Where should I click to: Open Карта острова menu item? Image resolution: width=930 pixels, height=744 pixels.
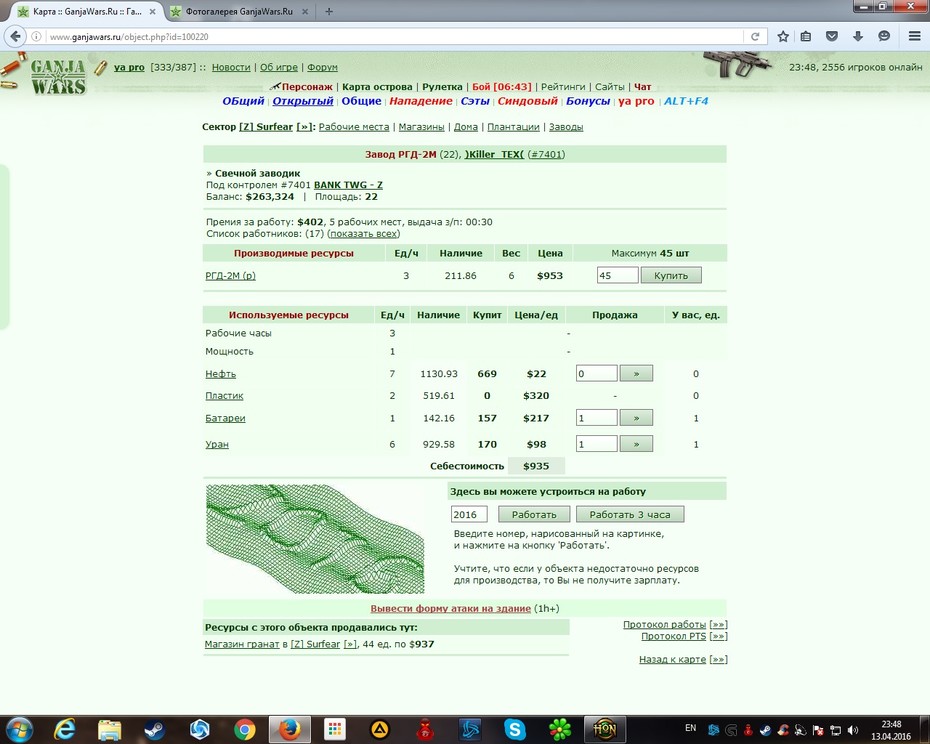point(377,87)
